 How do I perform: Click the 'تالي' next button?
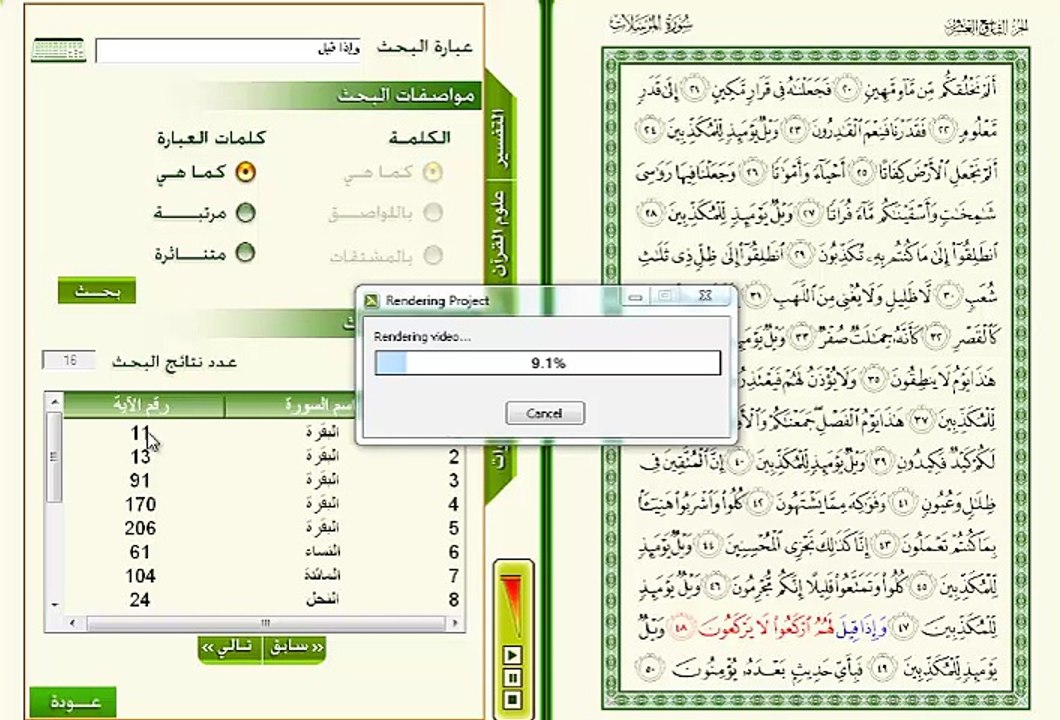(229, 647)
